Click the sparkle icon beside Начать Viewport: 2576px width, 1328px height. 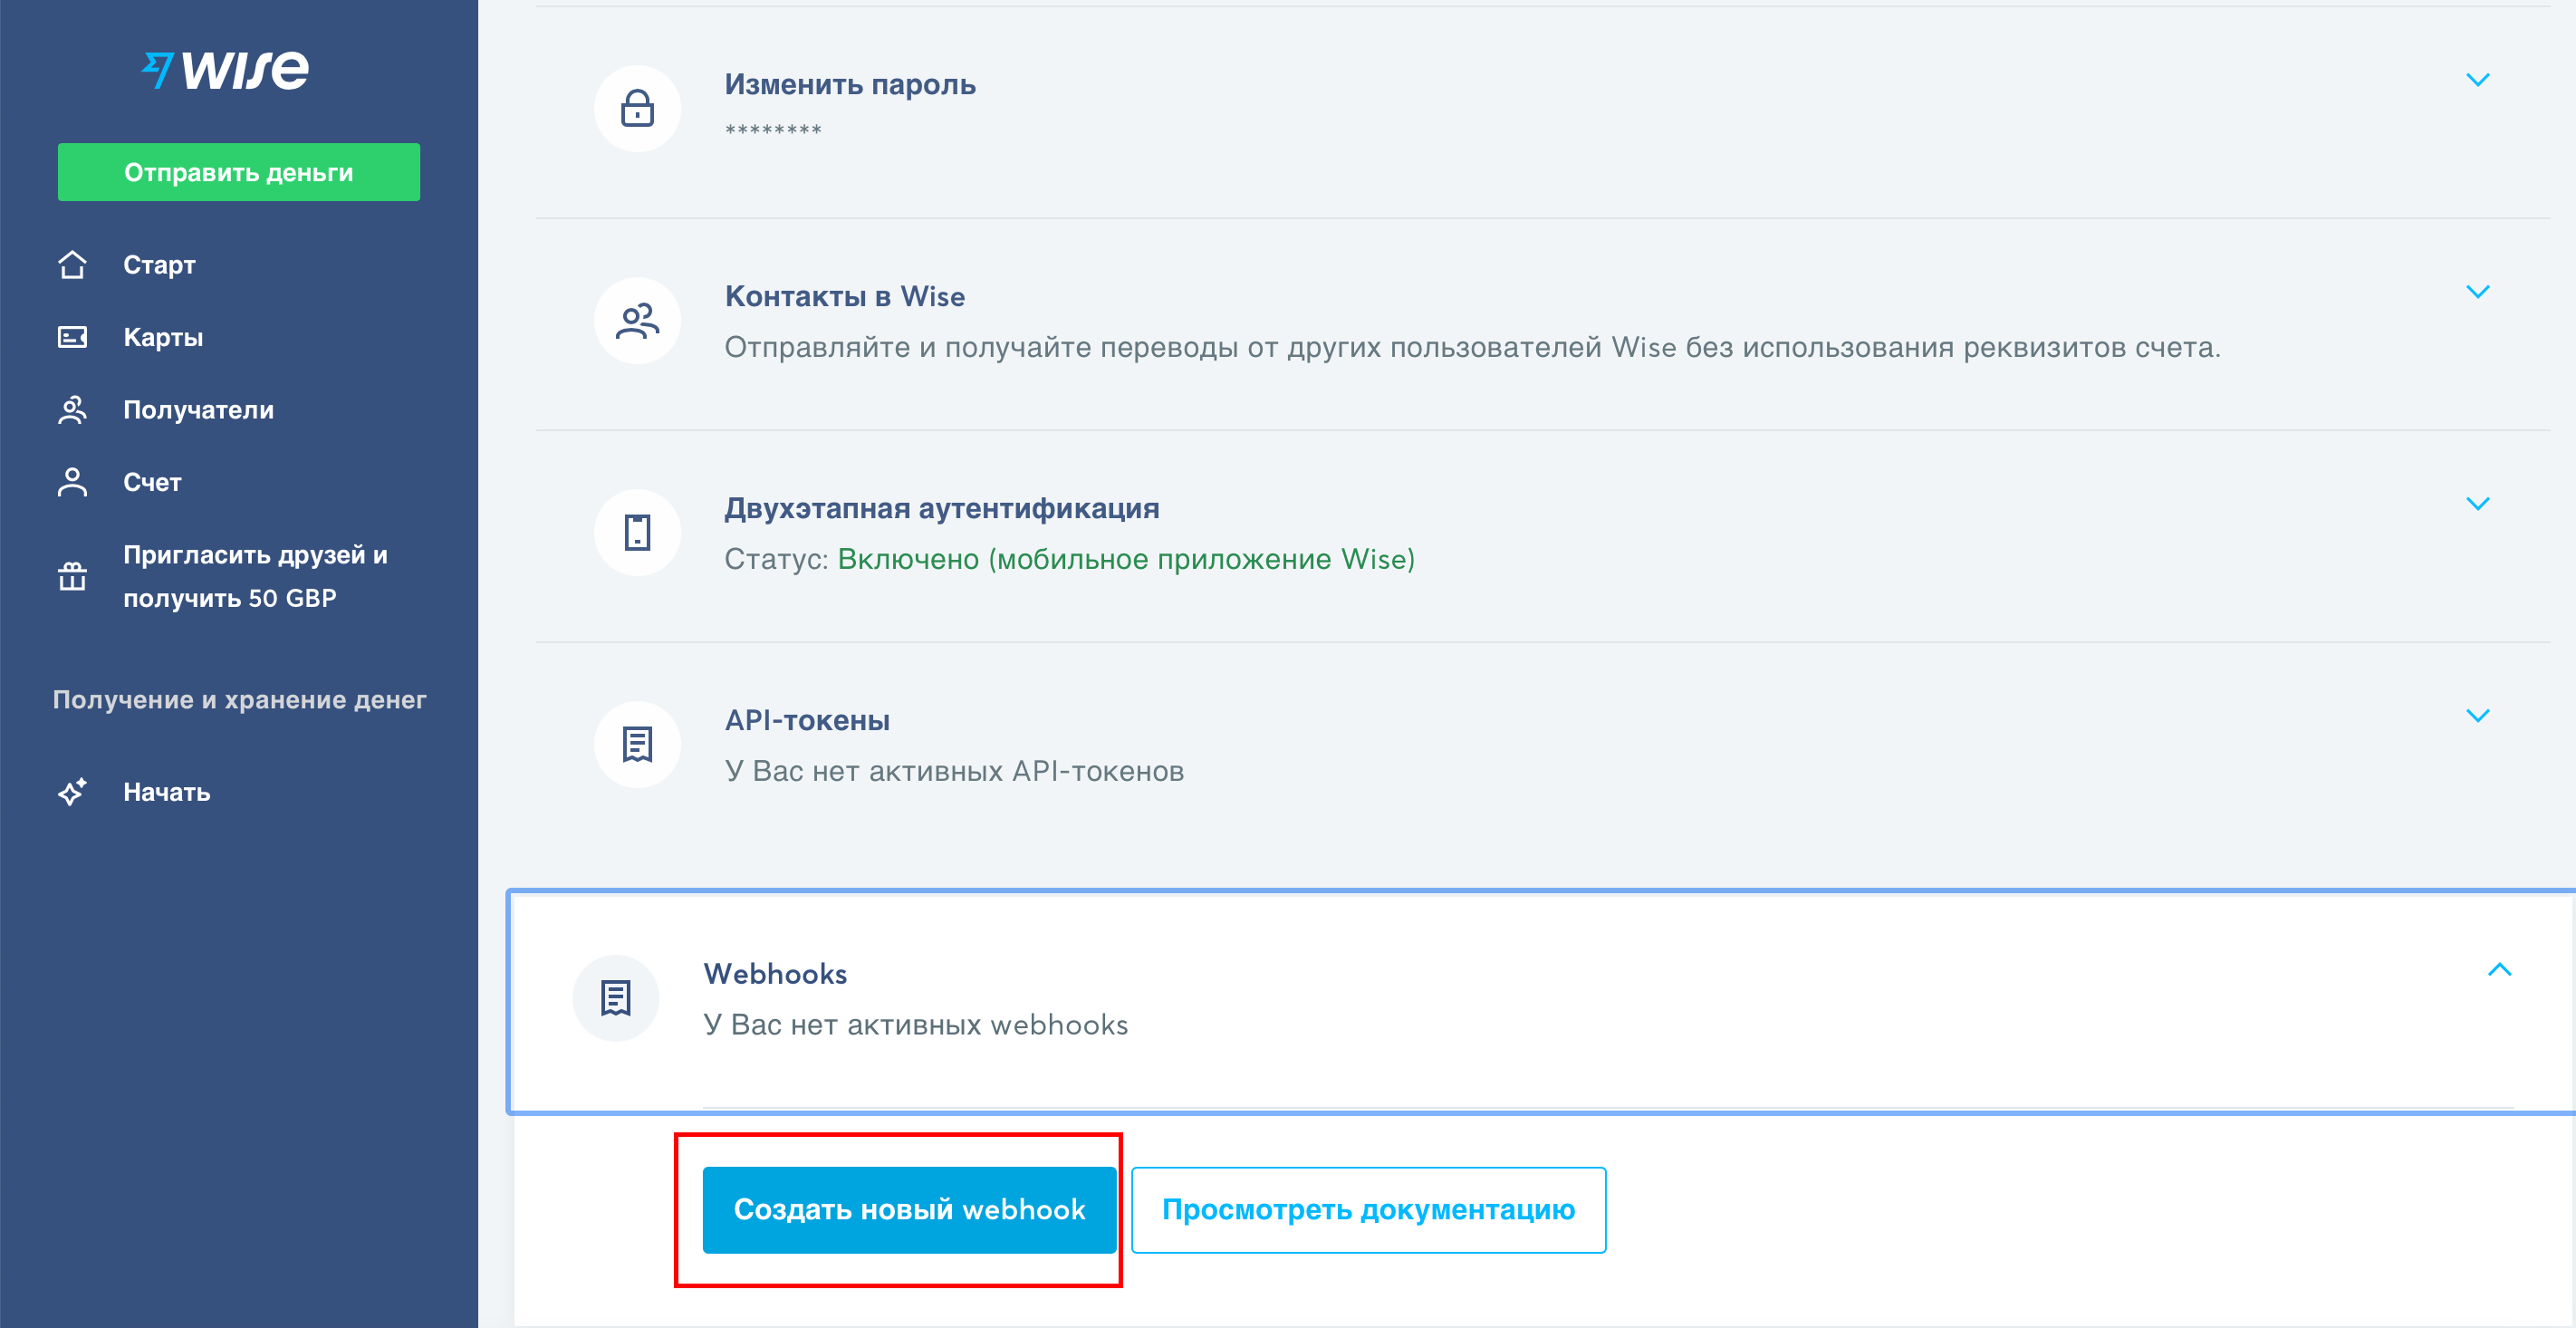72,792
